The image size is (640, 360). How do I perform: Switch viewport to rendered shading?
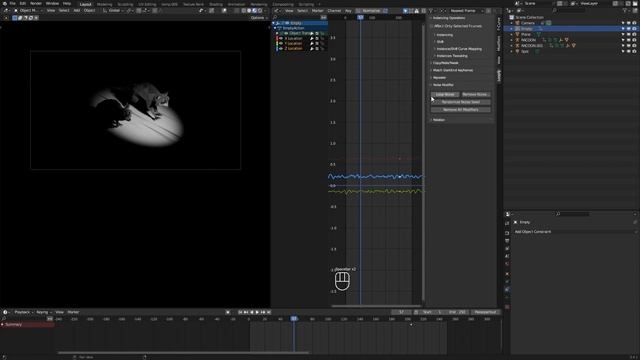pyautogui.click(x=260, y=11)
